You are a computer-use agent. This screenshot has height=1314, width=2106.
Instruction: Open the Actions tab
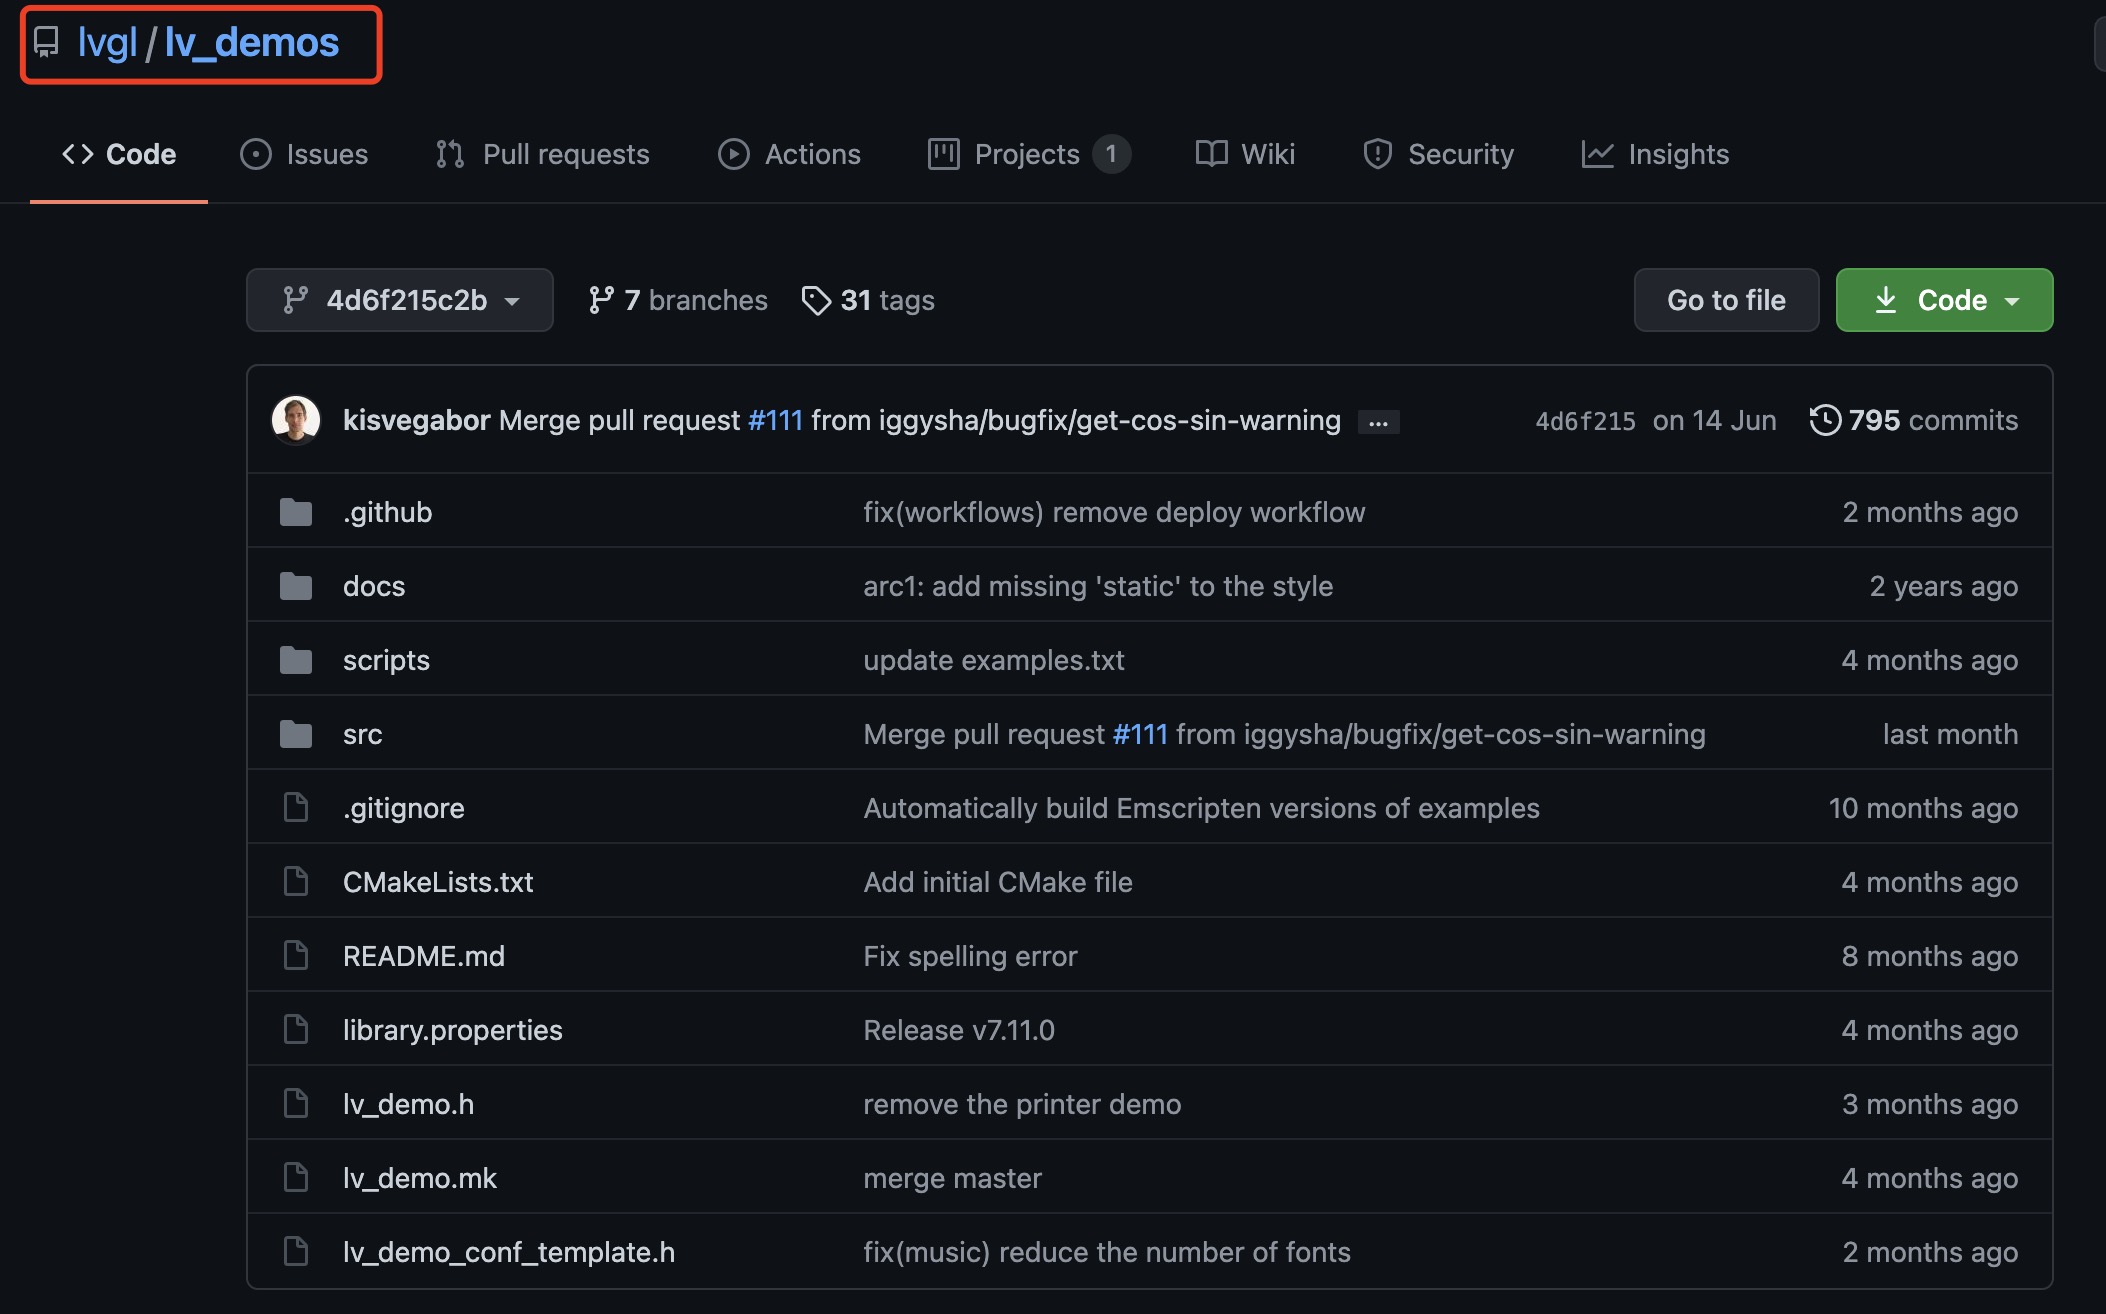point(789,154)
